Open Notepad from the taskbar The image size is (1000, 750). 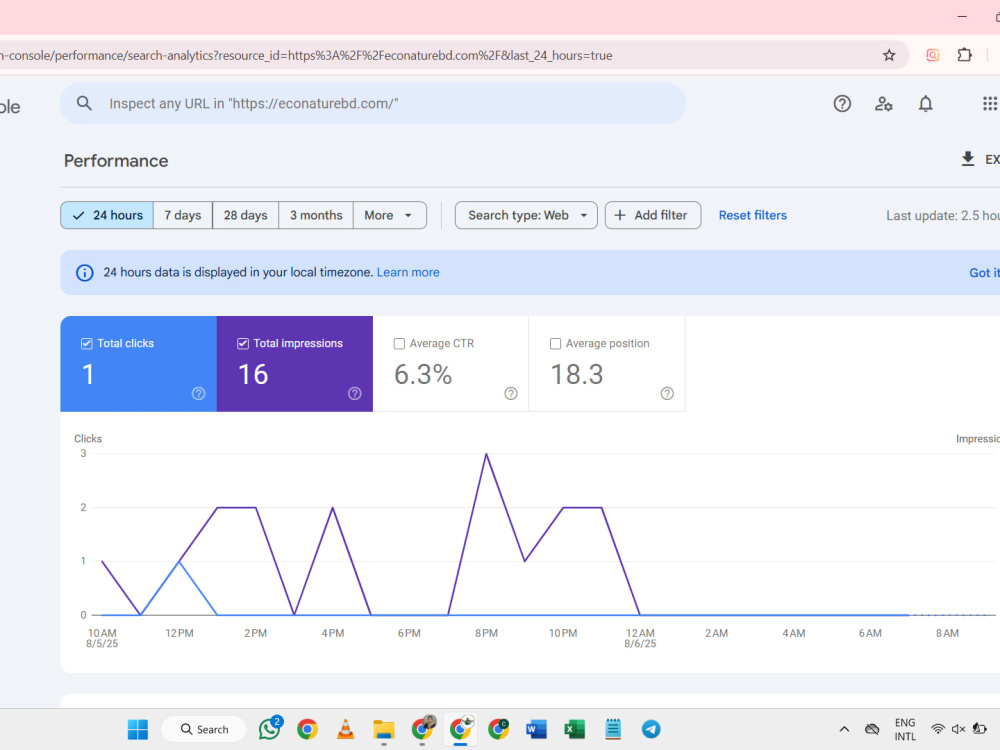[x=613, y=729]
